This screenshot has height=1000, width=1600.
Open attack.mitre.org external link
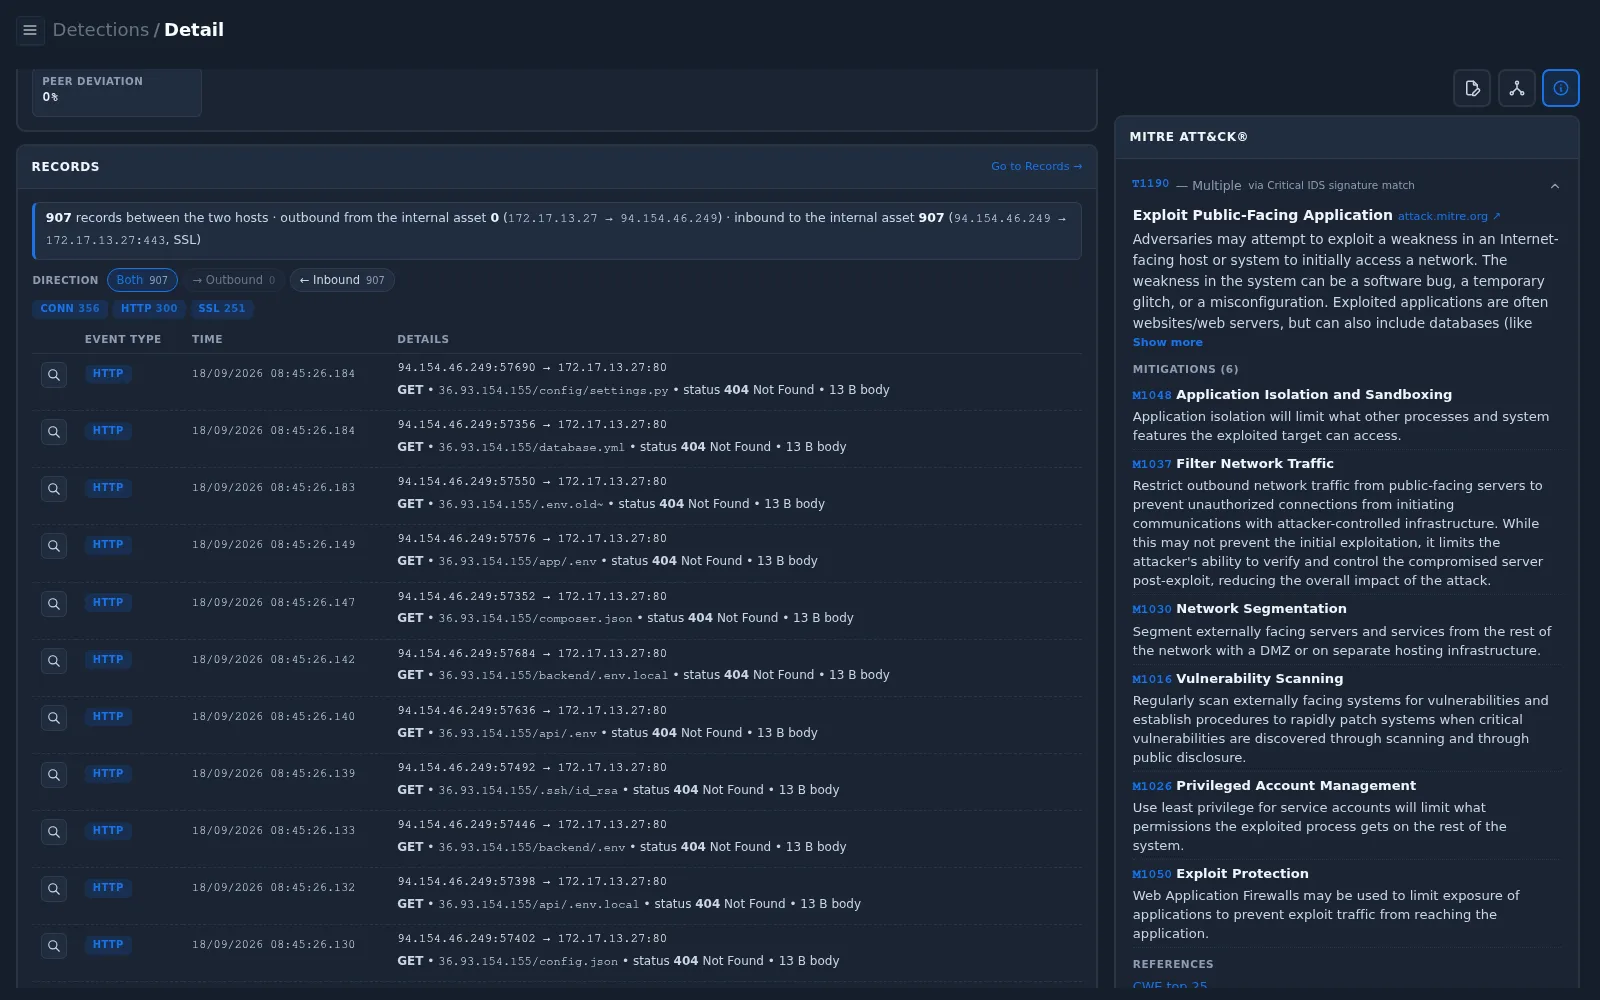pos(1449,216)
